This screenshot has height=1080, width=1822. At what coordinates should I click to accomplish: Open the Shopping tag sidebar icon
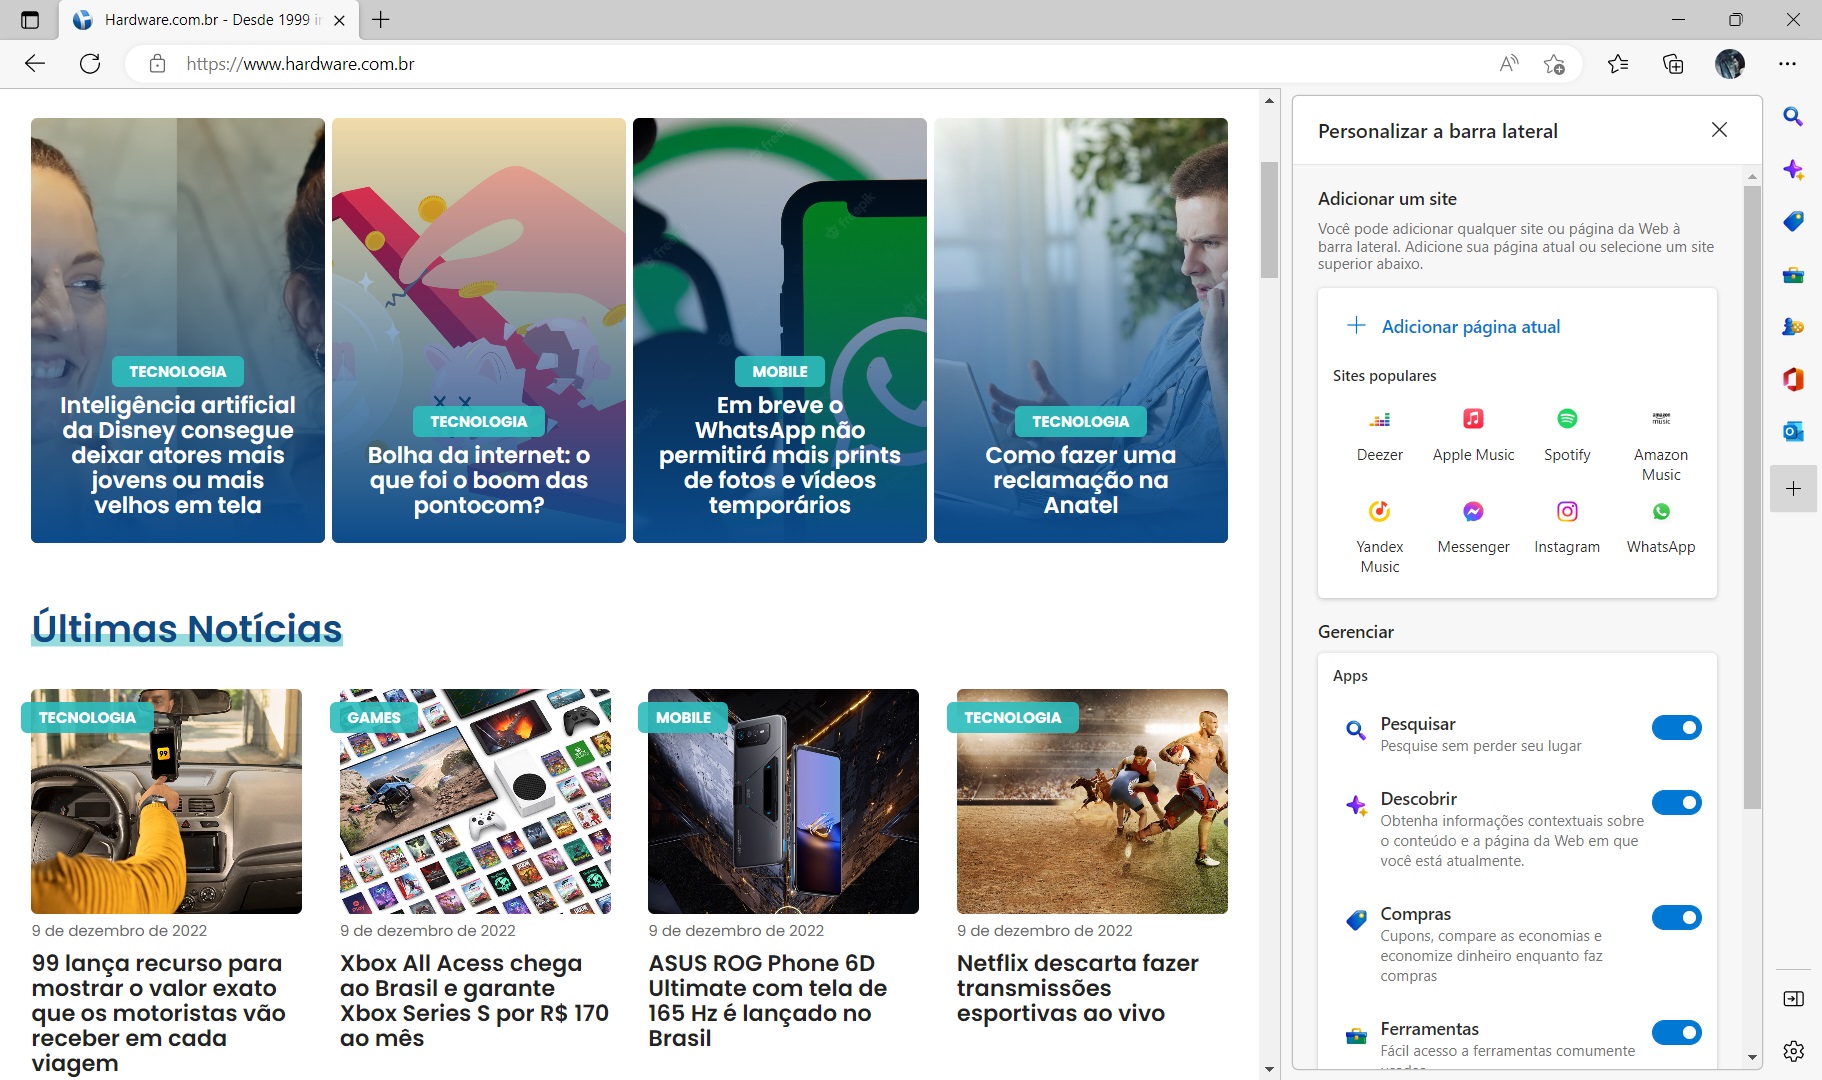click(1793, 221)
